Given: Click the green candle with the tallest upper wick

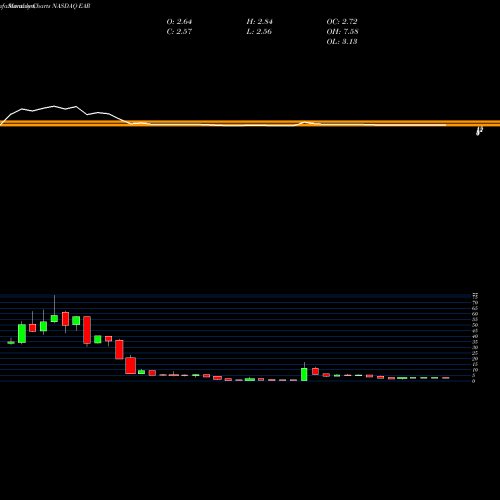Looking at the screenshot, I should click(54, 318).
